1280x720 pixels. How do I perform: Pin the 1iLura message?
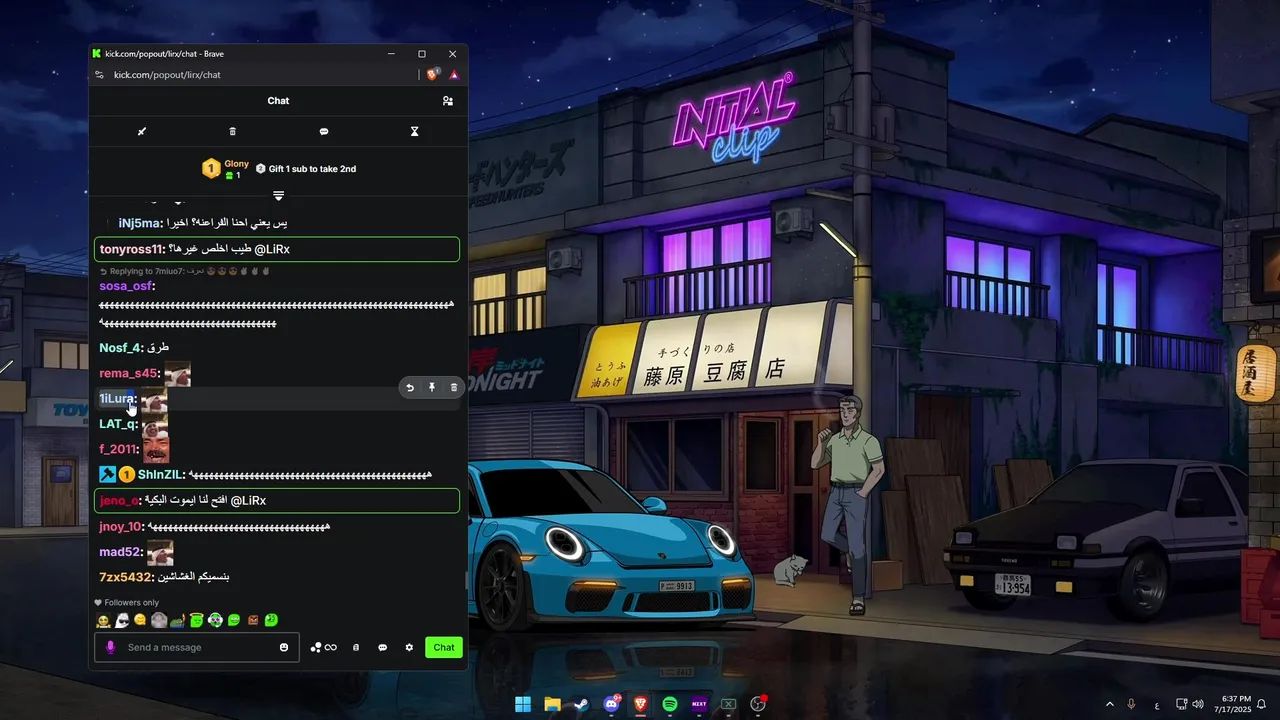pyautogui.click(x=432, y=388)
